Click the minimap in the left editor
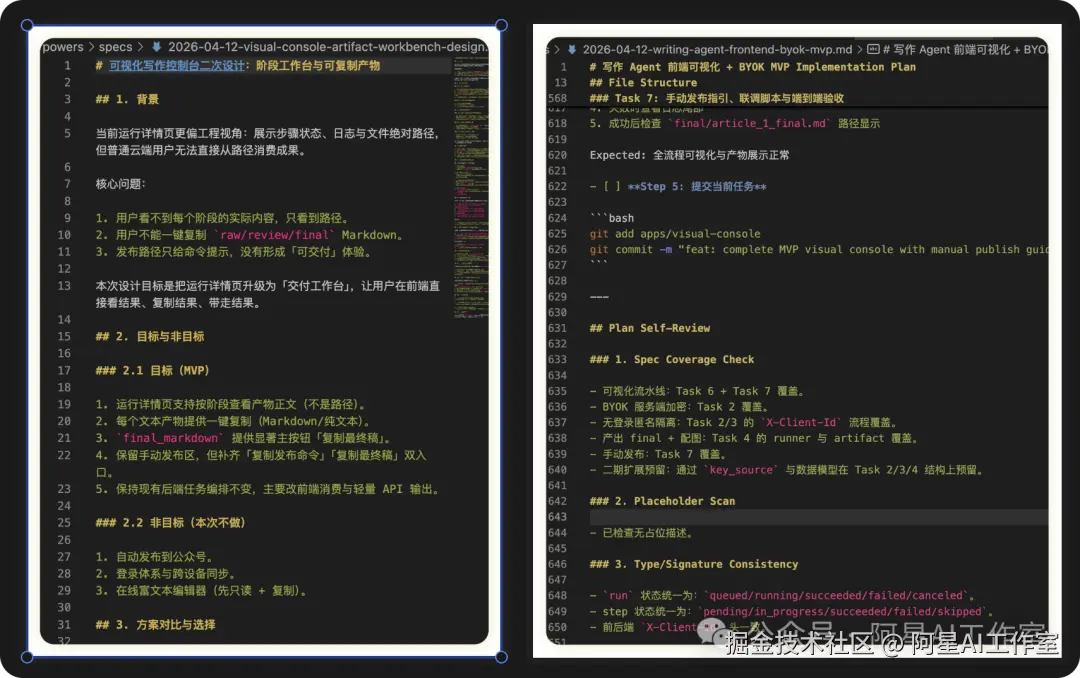Viewport: 1080px width, 678px height. coord(471,186)
